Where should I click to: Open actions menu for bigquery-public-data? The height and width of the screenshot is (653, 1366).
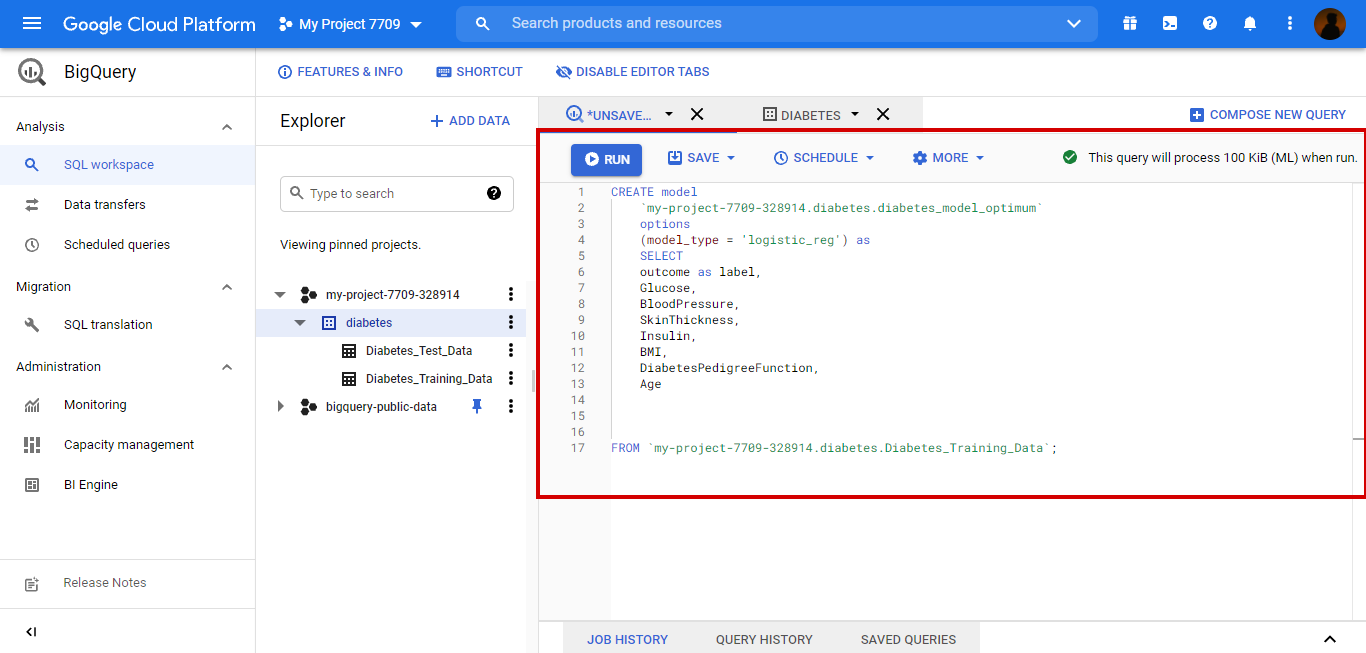pyautogui.click(x=511, y=406)
